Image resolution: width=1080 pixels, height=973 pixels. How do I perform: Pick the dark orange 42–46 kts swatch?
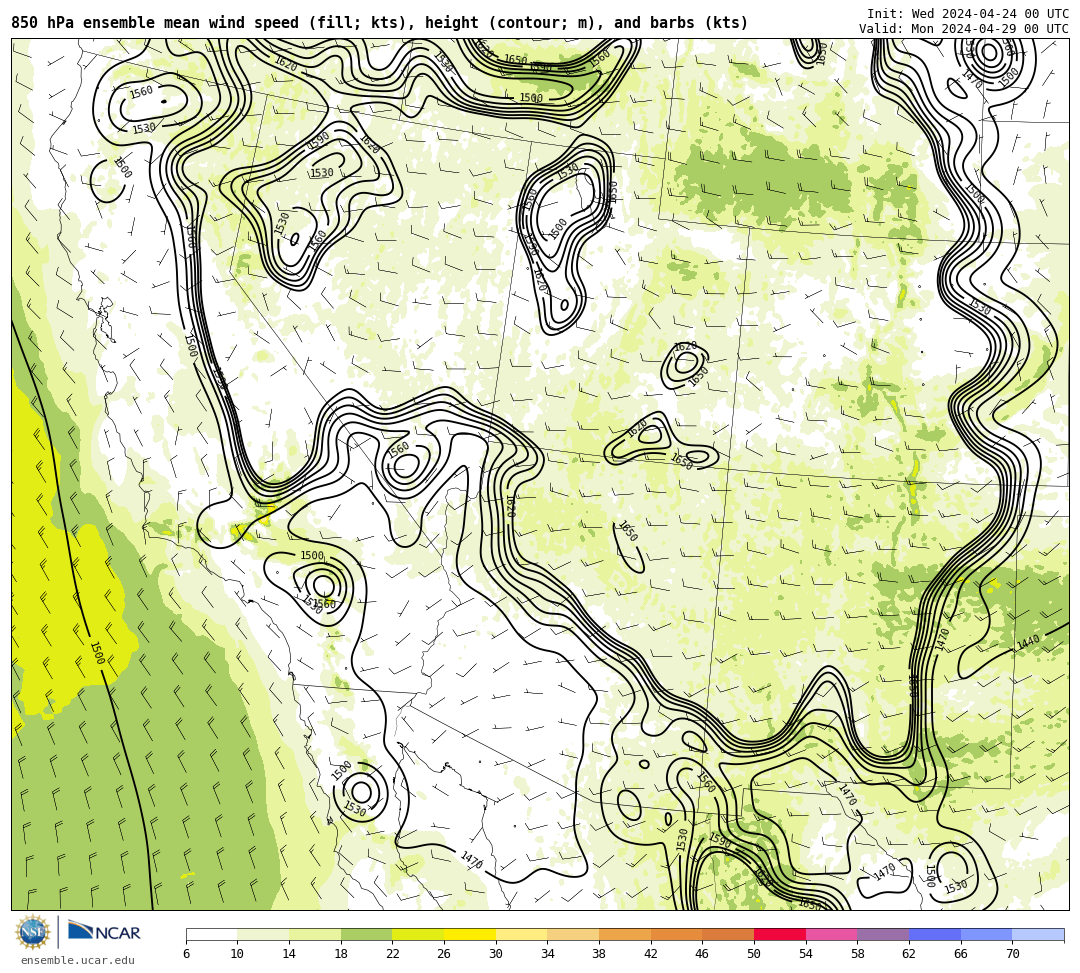coord(676,934)
